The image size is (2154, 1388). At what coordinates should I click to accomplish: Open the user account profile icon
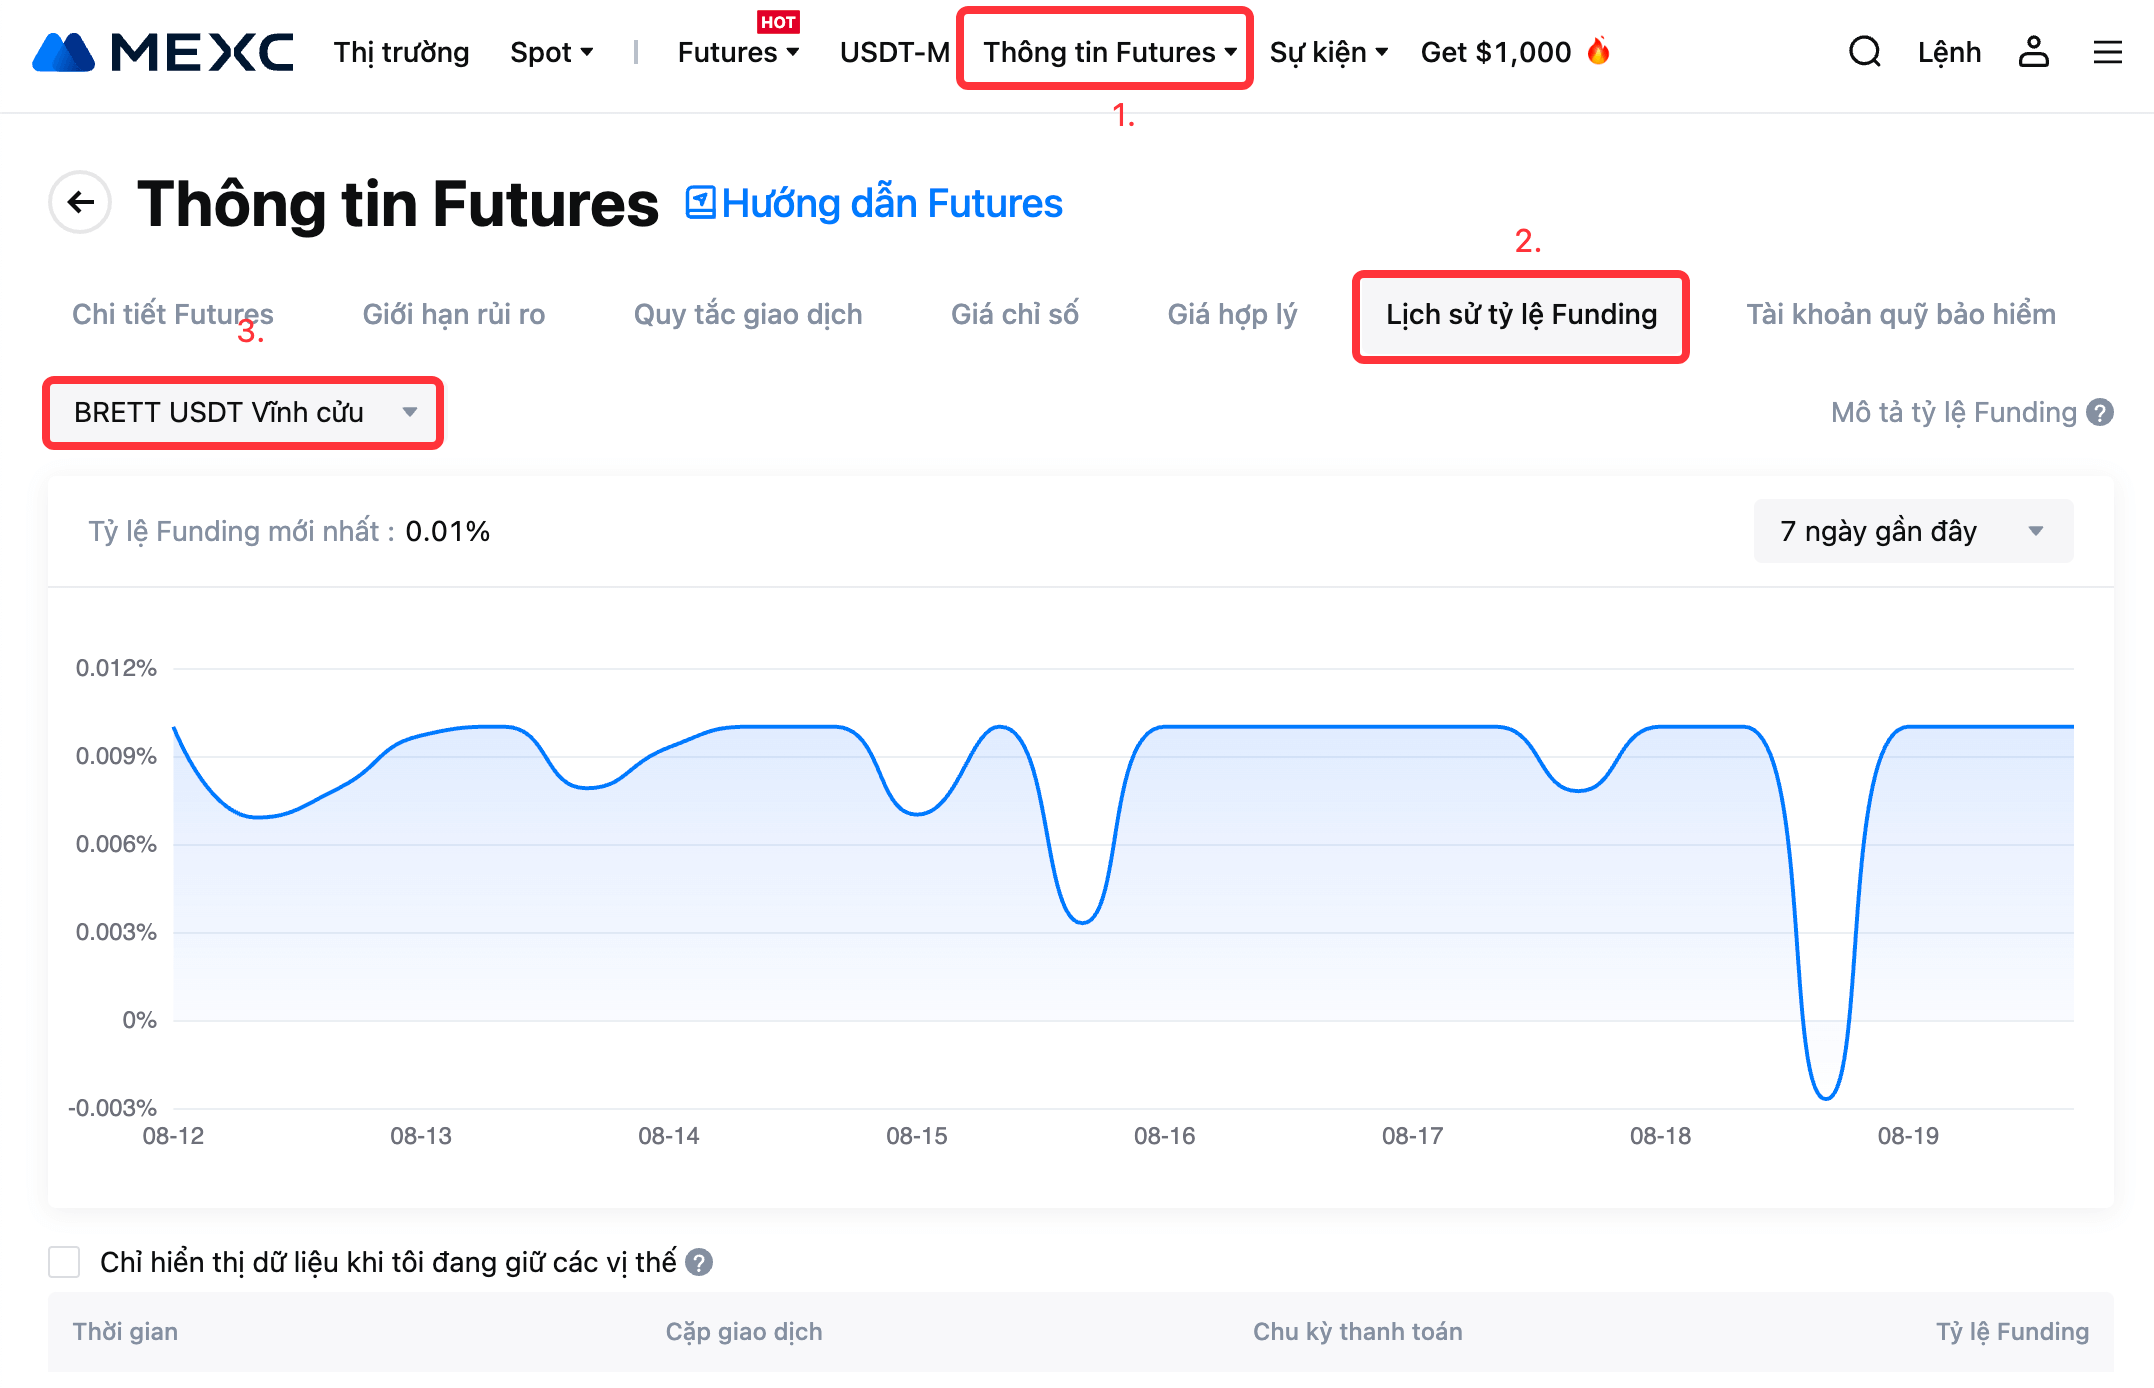2033,52
